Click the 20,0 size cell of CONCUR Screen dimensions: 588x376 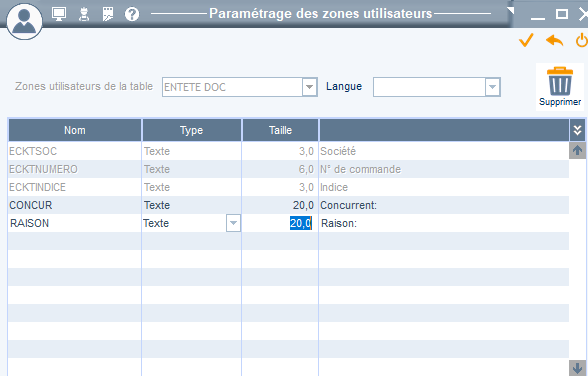pyautogui.click(x=280, y=205)
